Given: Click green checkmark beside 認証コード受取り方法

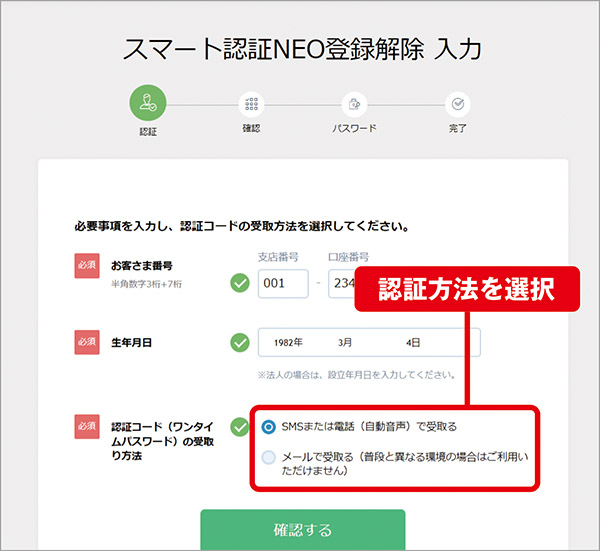Looking at the screenshot, I should 240,427.
